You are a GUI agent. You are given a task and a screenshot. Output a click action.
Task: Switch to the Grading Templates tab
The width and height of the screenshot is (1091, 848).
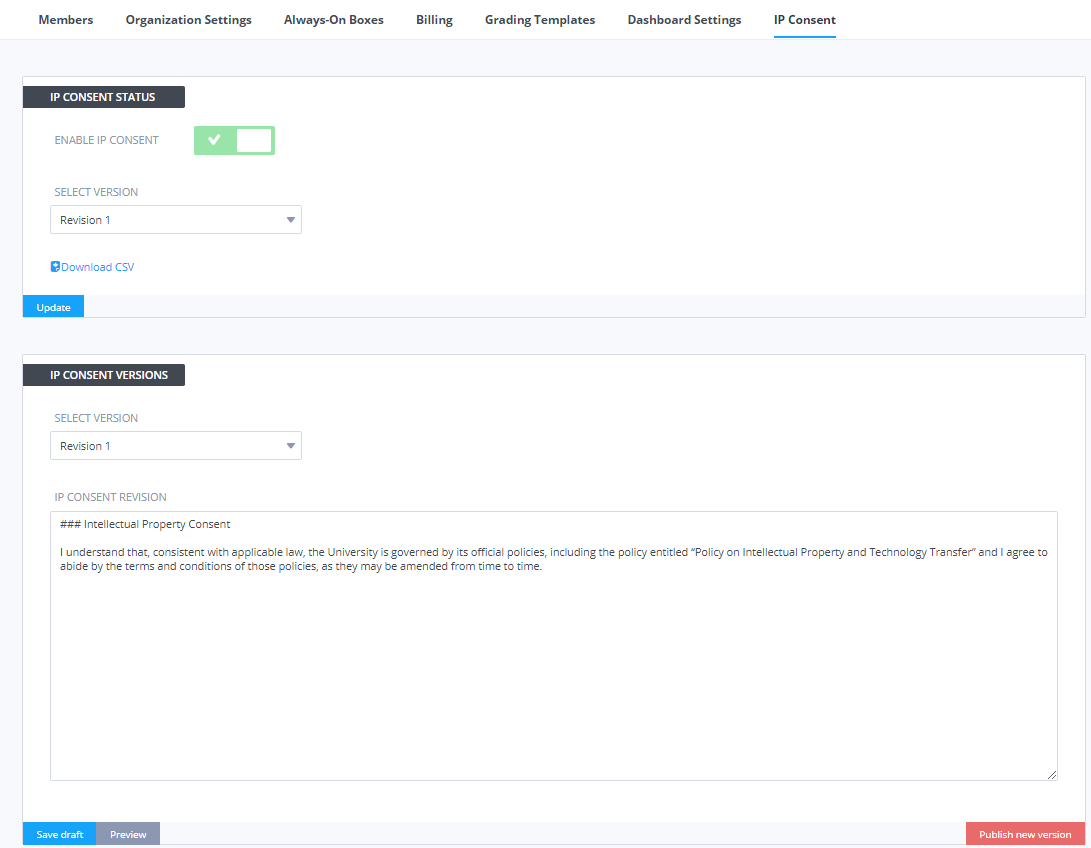click(x=540, y=20)
